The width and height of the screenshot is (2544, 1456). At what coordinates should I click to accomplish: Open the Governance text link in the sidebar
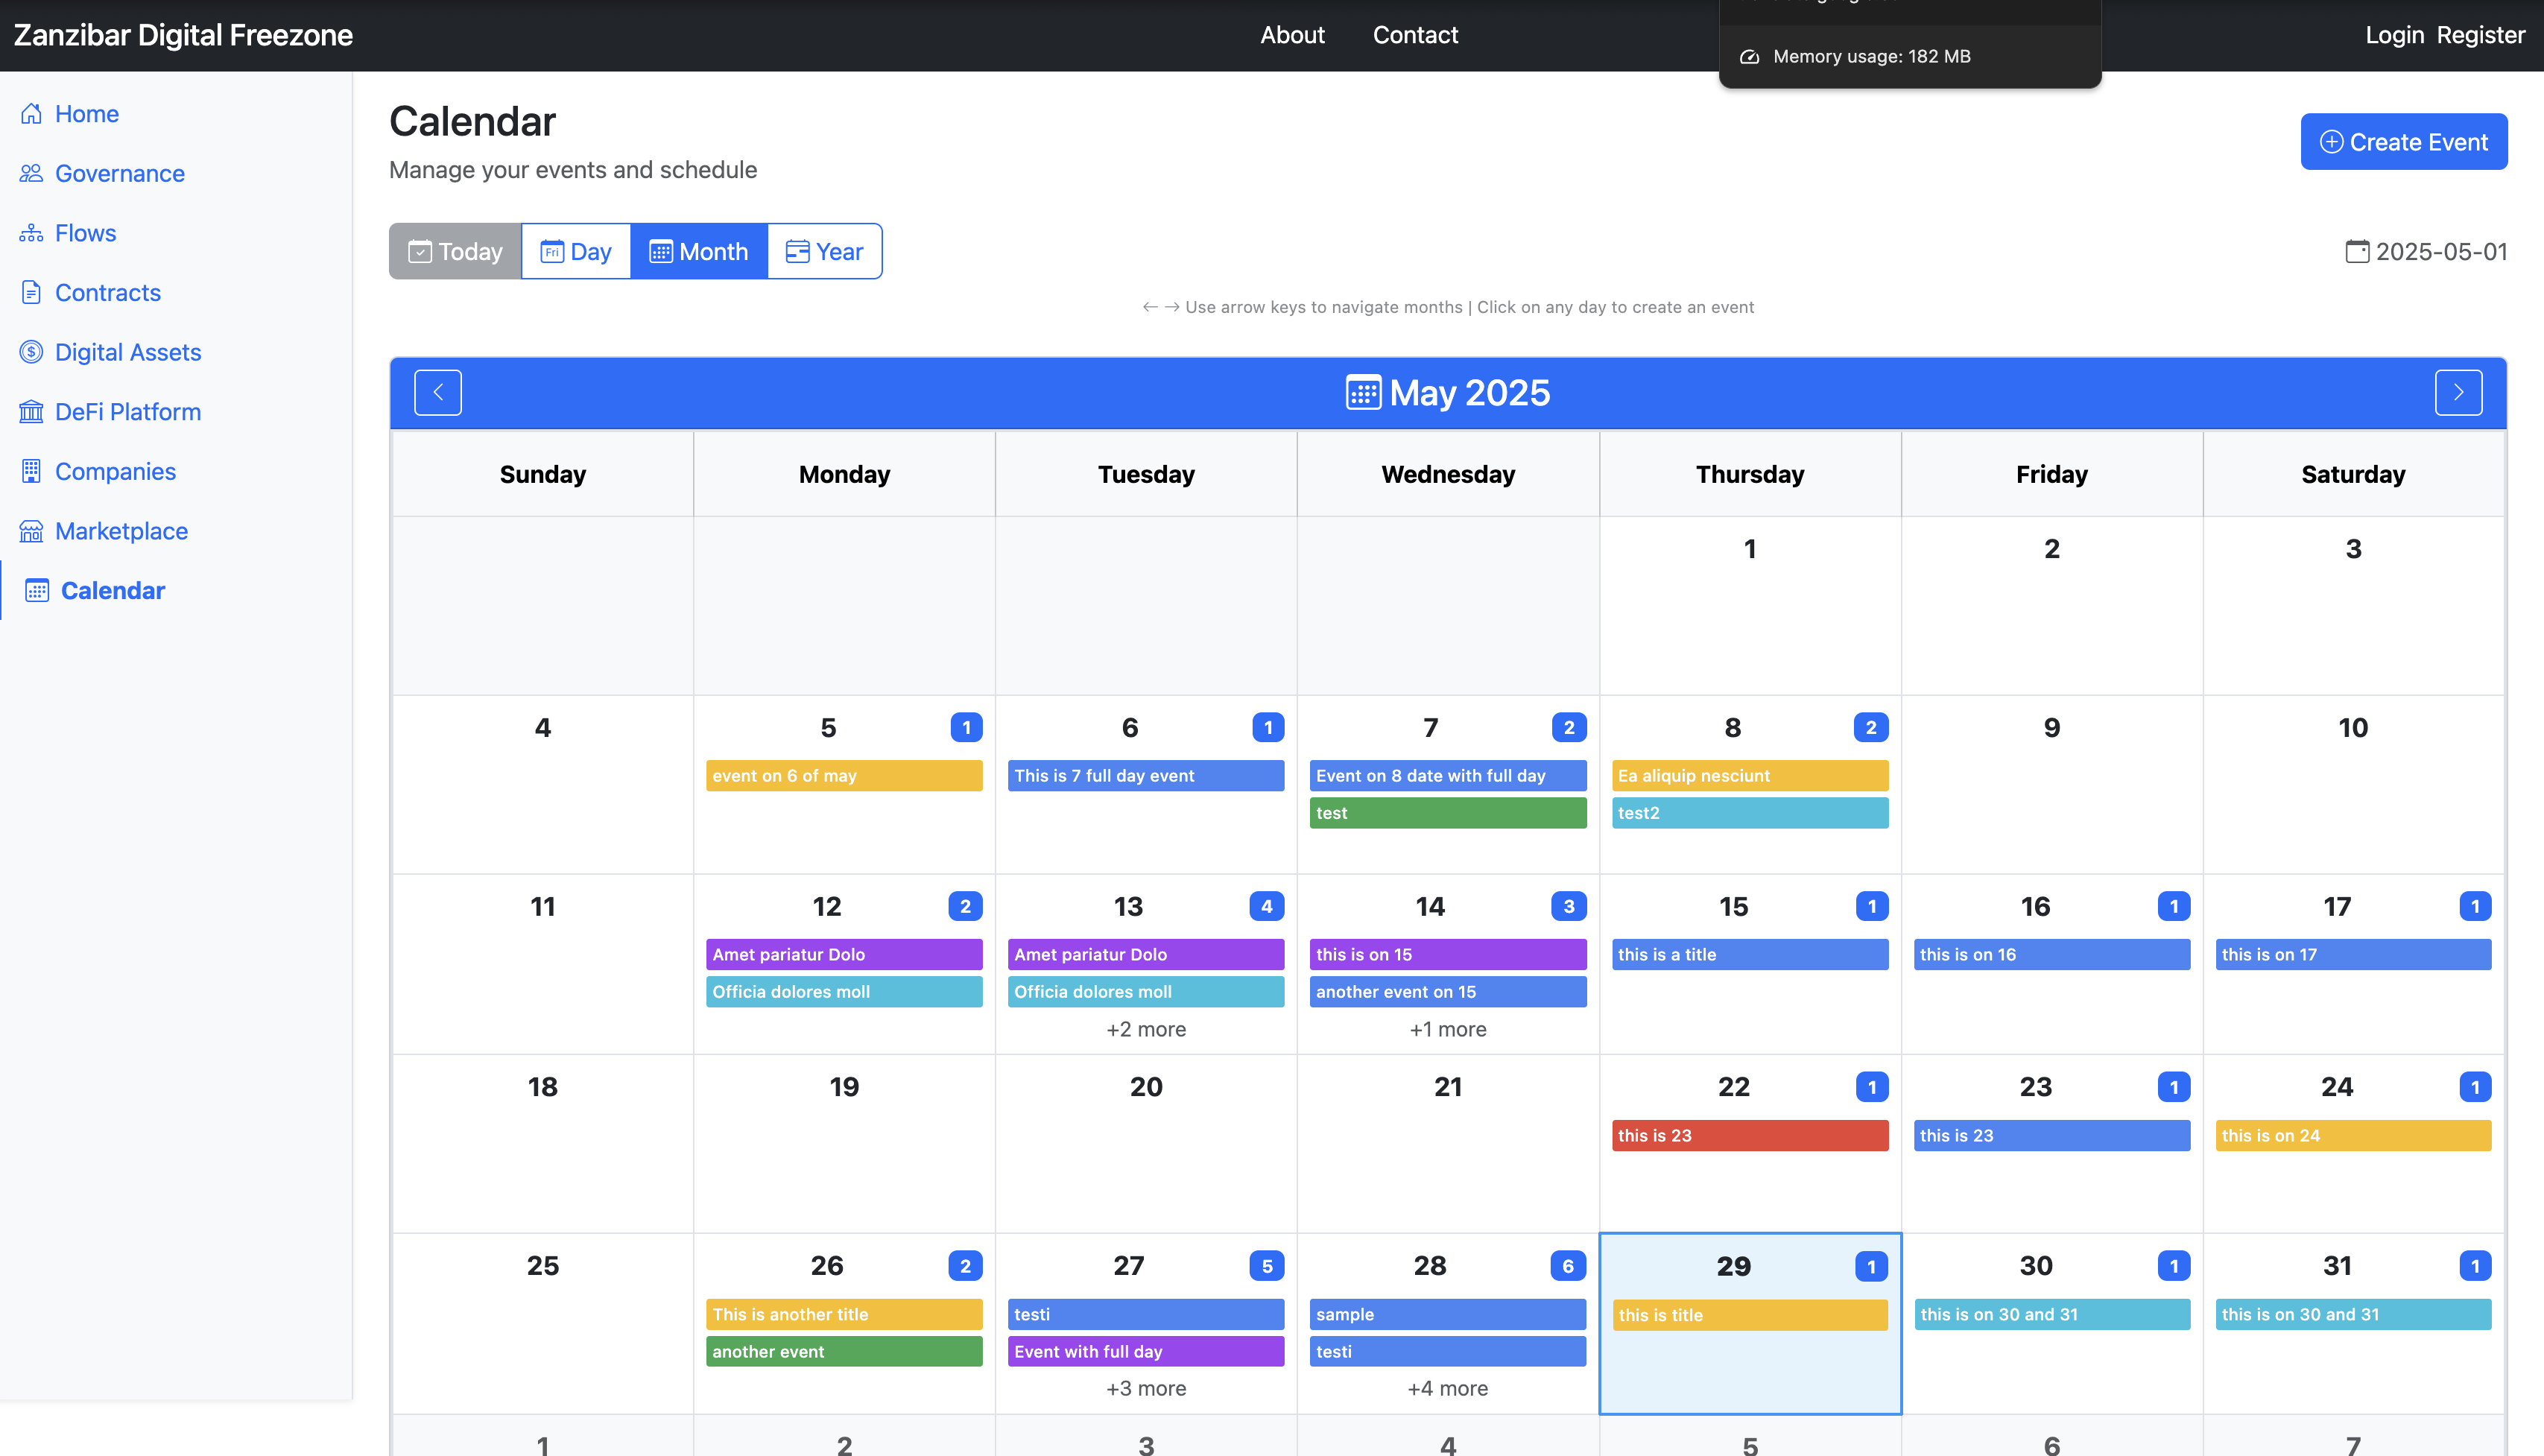(120, 173)
